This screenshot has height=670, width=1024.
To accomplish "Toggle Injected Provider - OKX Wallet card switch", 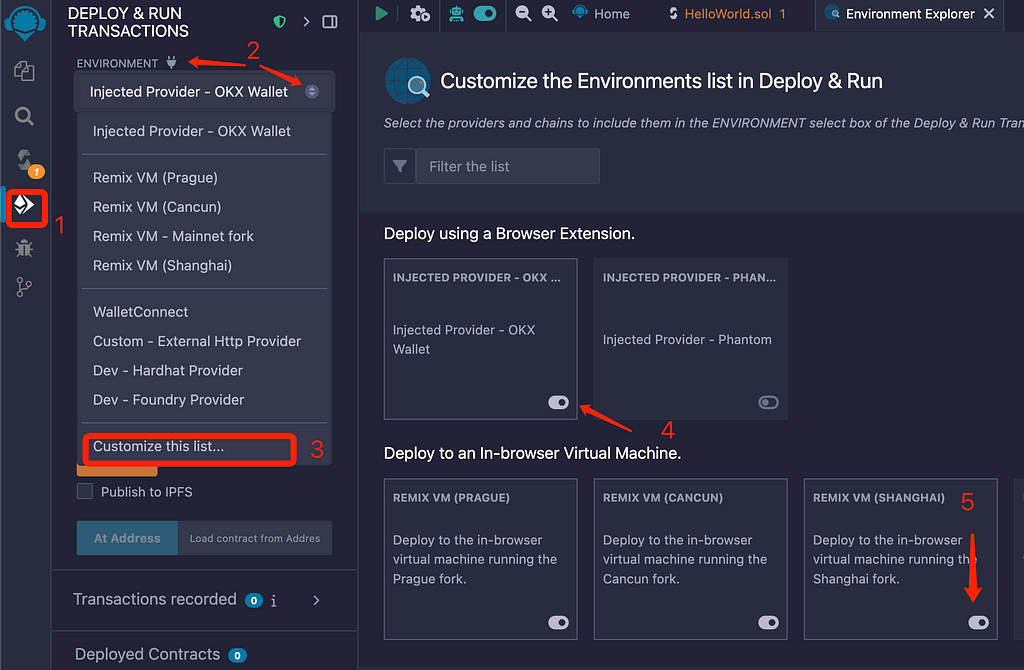I will tap(558, 402).
